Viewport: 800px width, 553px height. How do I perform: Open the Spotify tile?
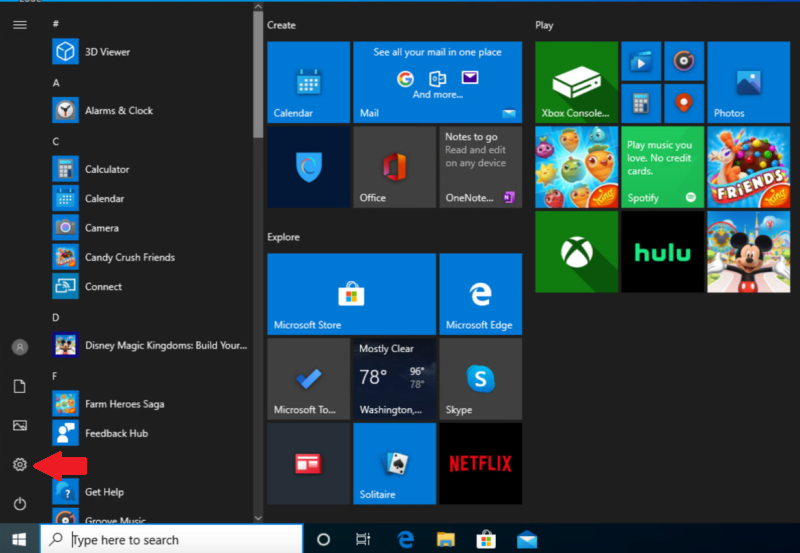(x=662, y=167)
